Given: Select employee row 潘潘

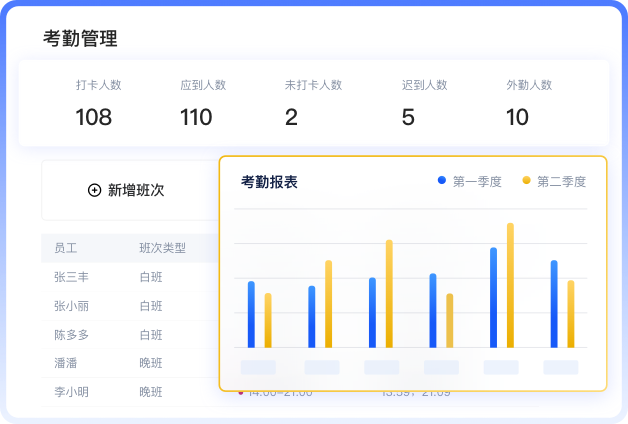Looking at the screenshot, I should (130, 363).
